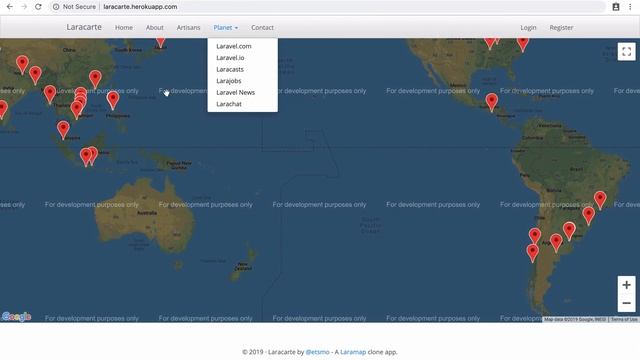
Task: Open the About page
Action: coord(155,27)
